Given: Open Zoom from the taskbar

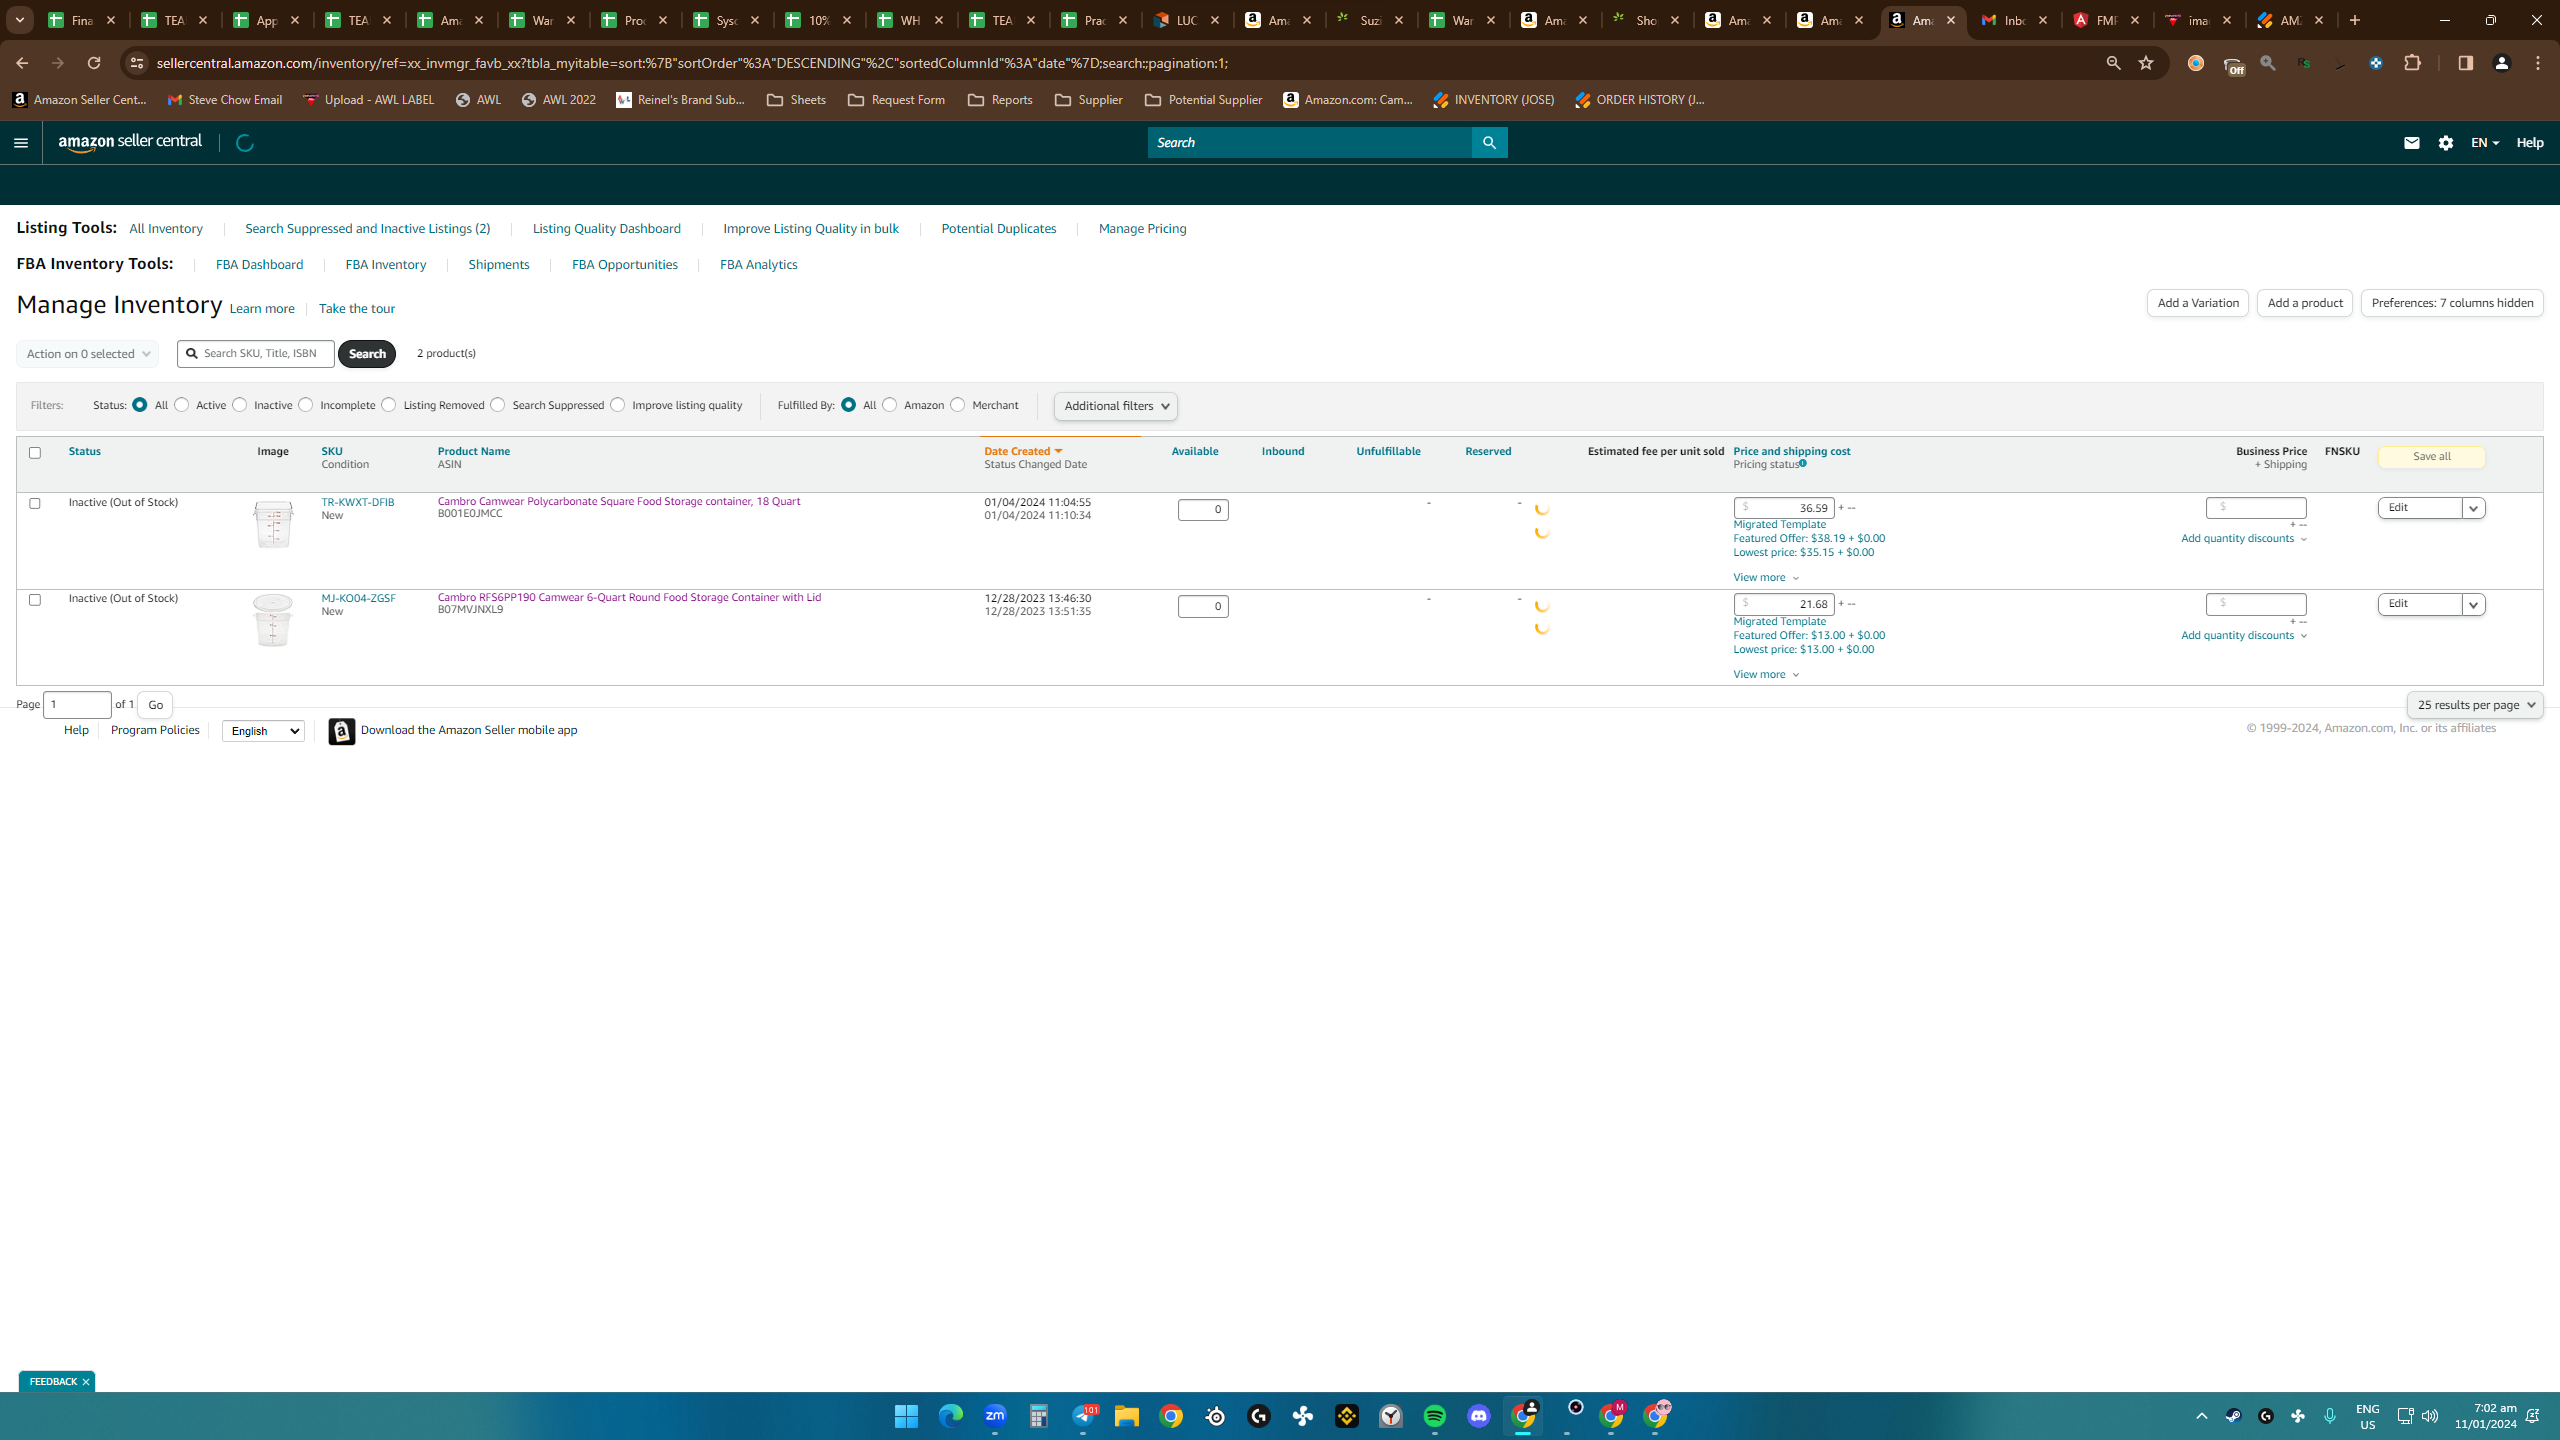Looking at the screenshot, I should point(995,1416).
